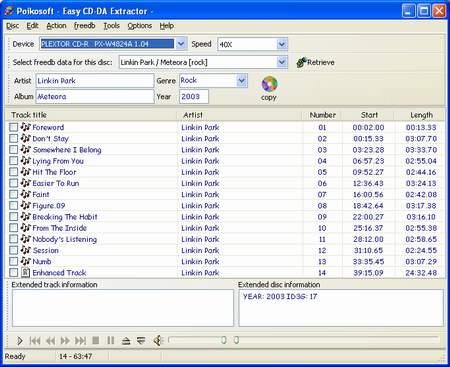Open the Device drive dropdown
450x367 pixels.
point(181,44)
